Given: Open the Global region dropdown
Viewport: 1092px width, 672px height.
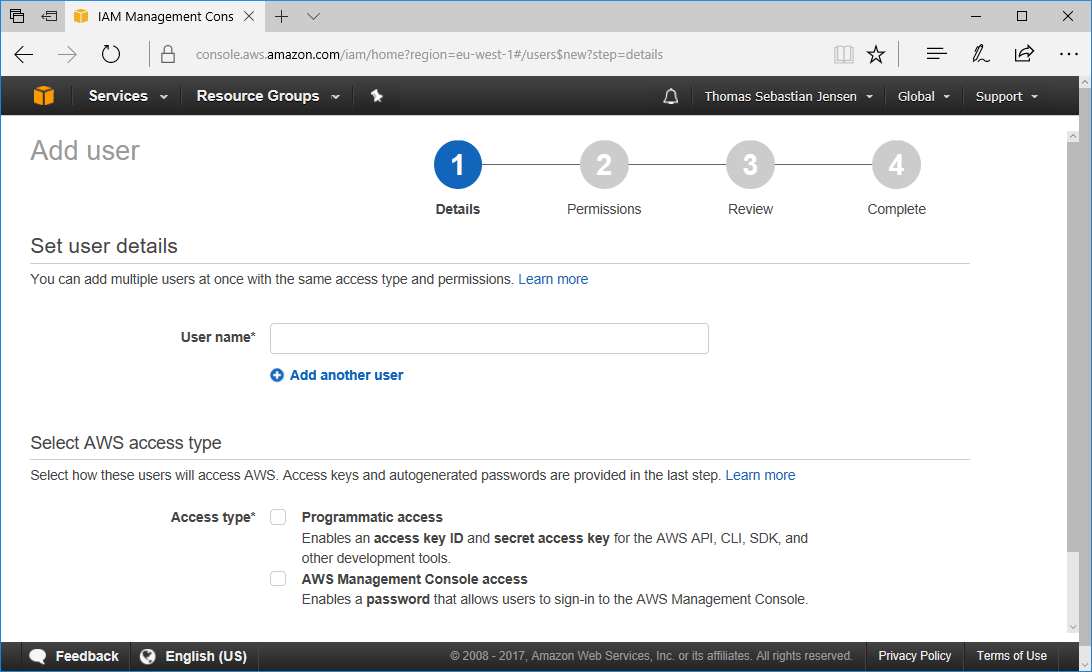Looking at the screenshot, I should click(924, 96).
